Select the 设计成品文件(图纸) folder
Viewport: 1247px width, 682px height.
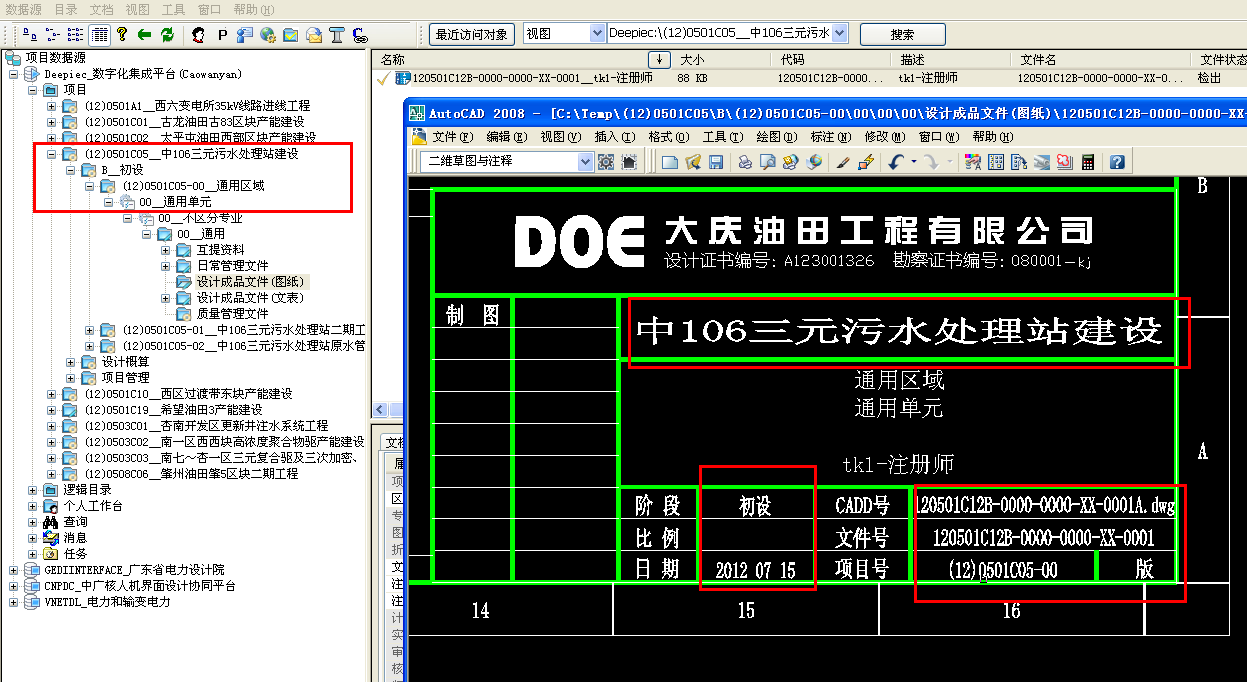tap(250, 282)
